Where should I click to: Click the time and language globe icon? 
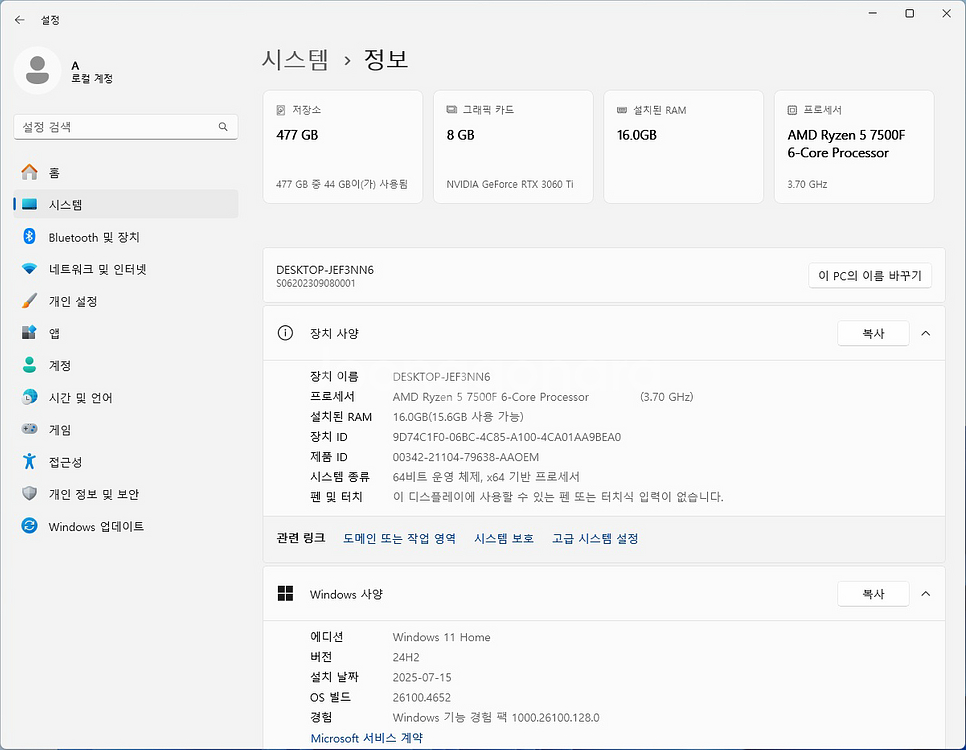pyautogui.click(x=29, y=397)
